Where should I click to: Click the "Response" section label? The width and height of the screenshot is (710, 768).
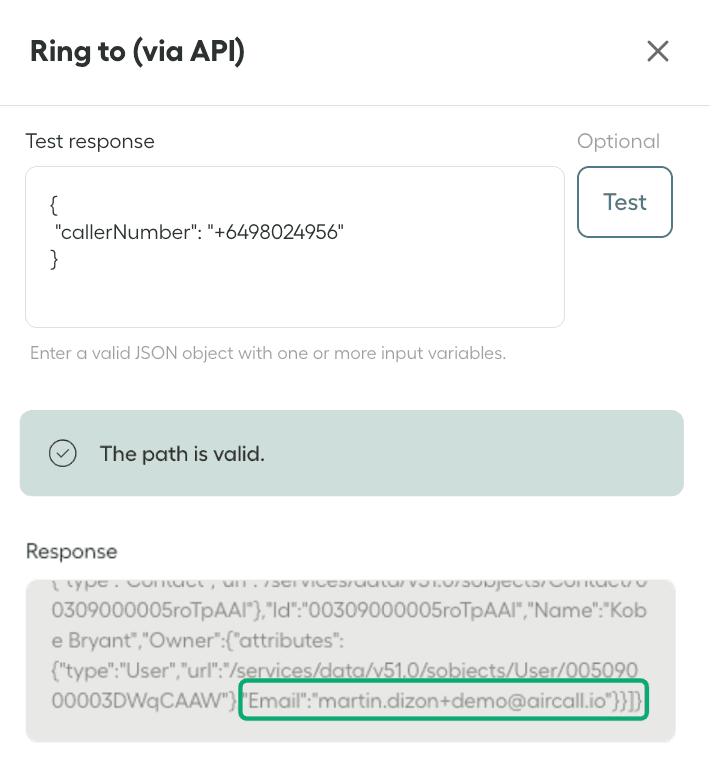click(71, 551)
